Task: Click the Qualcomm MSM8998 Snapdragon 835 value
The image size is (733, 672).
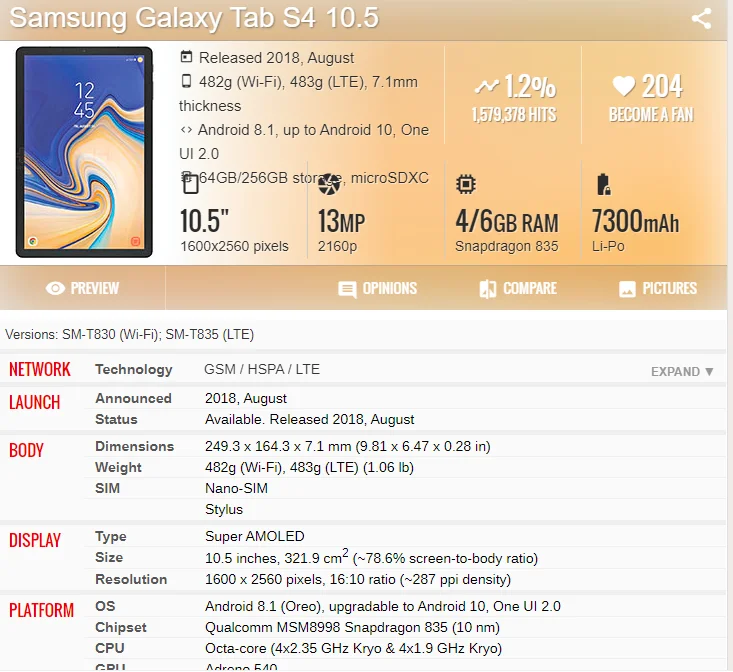Action: coord(352,627)
